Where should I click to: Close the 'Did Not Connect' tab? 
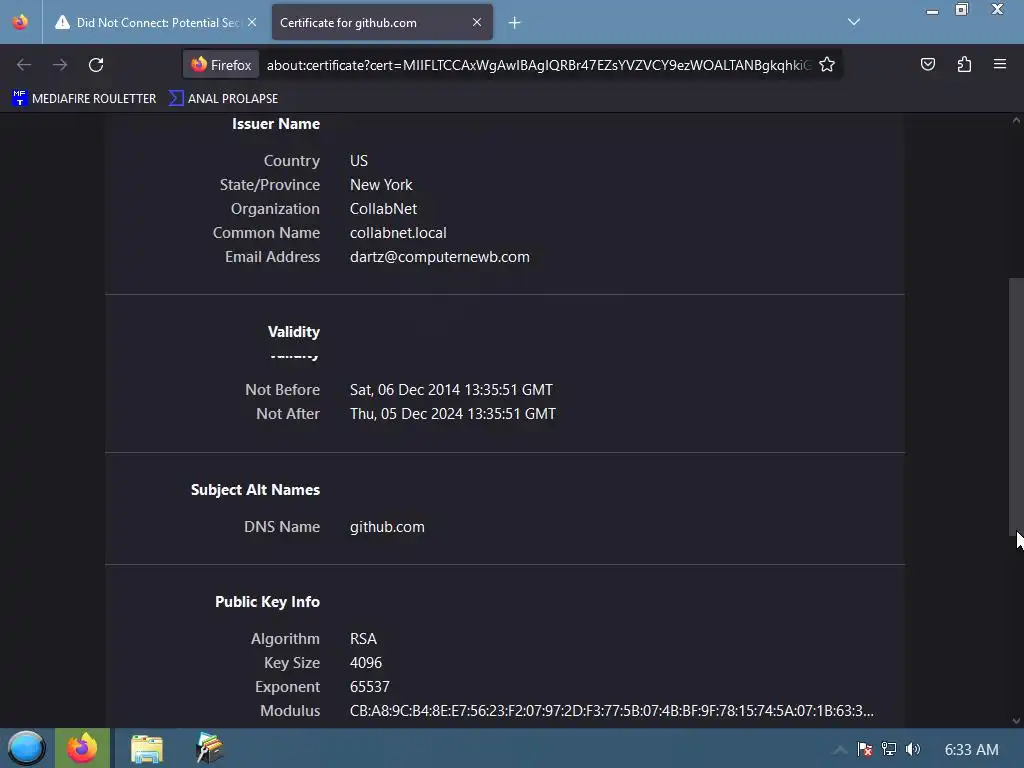252,22
